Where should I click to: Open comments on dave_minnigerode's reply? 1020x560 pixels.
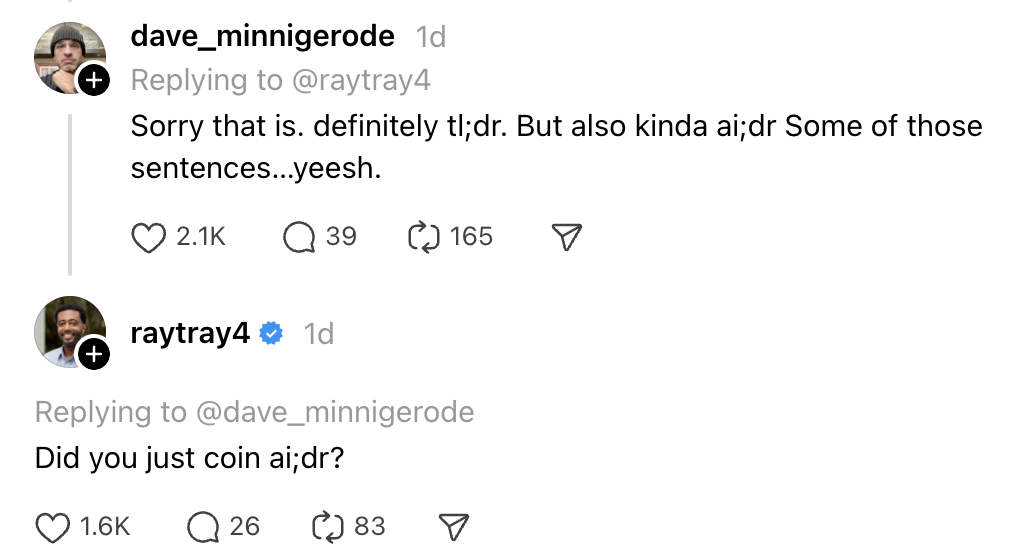[299, 237]
